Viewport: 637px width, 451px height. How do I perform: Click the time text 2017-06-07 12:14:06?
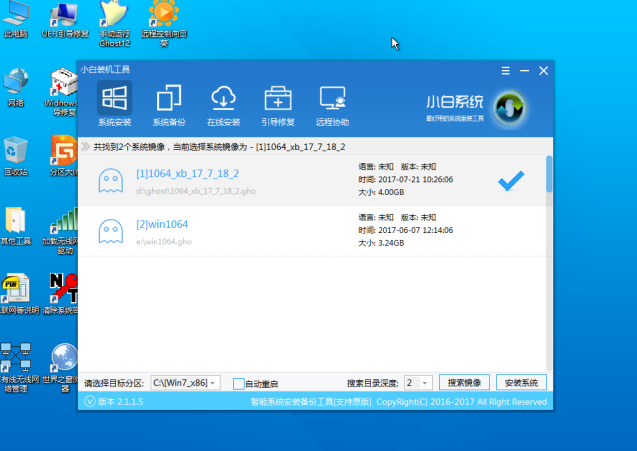coord(416,230)
